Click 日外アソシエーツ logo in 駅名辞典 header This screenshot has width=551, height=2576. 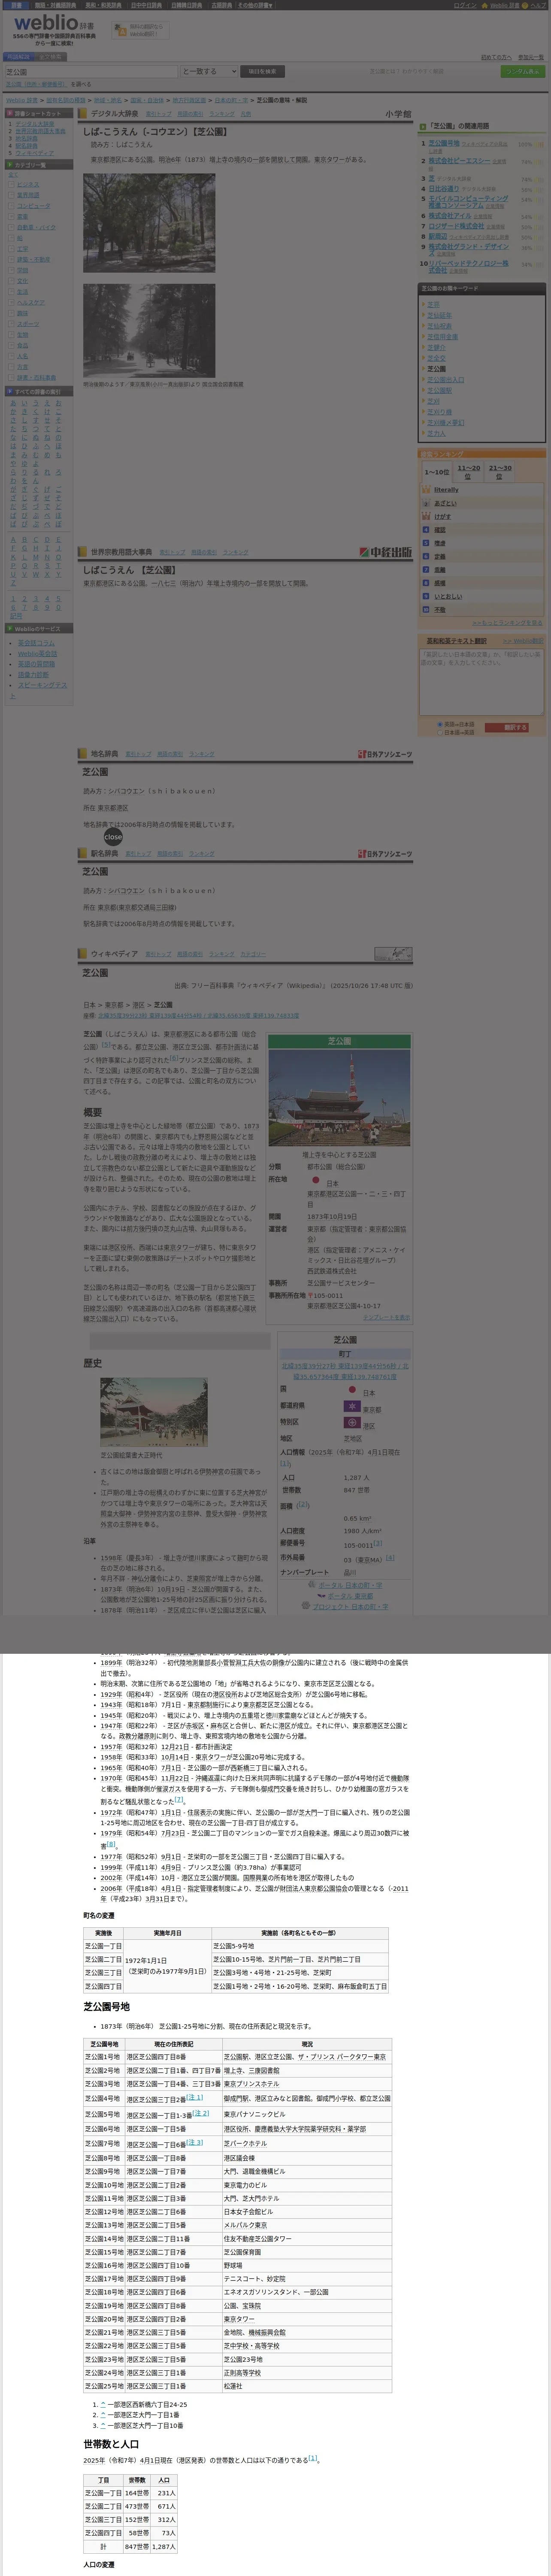pos(385,853)
